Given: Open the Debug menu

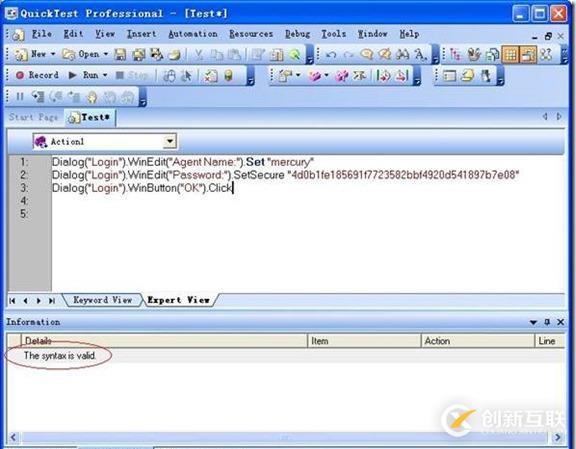Looking at the screenshot, I should click(298, 34).
